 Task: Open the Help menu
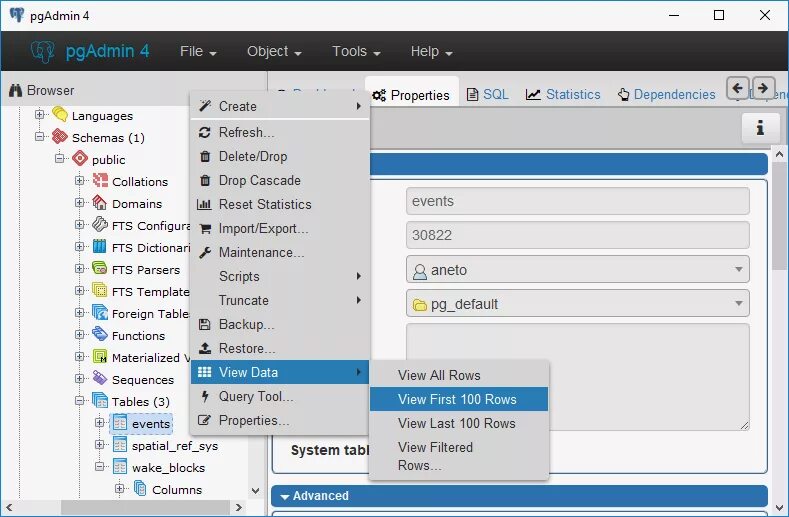[x=431, y=51]
